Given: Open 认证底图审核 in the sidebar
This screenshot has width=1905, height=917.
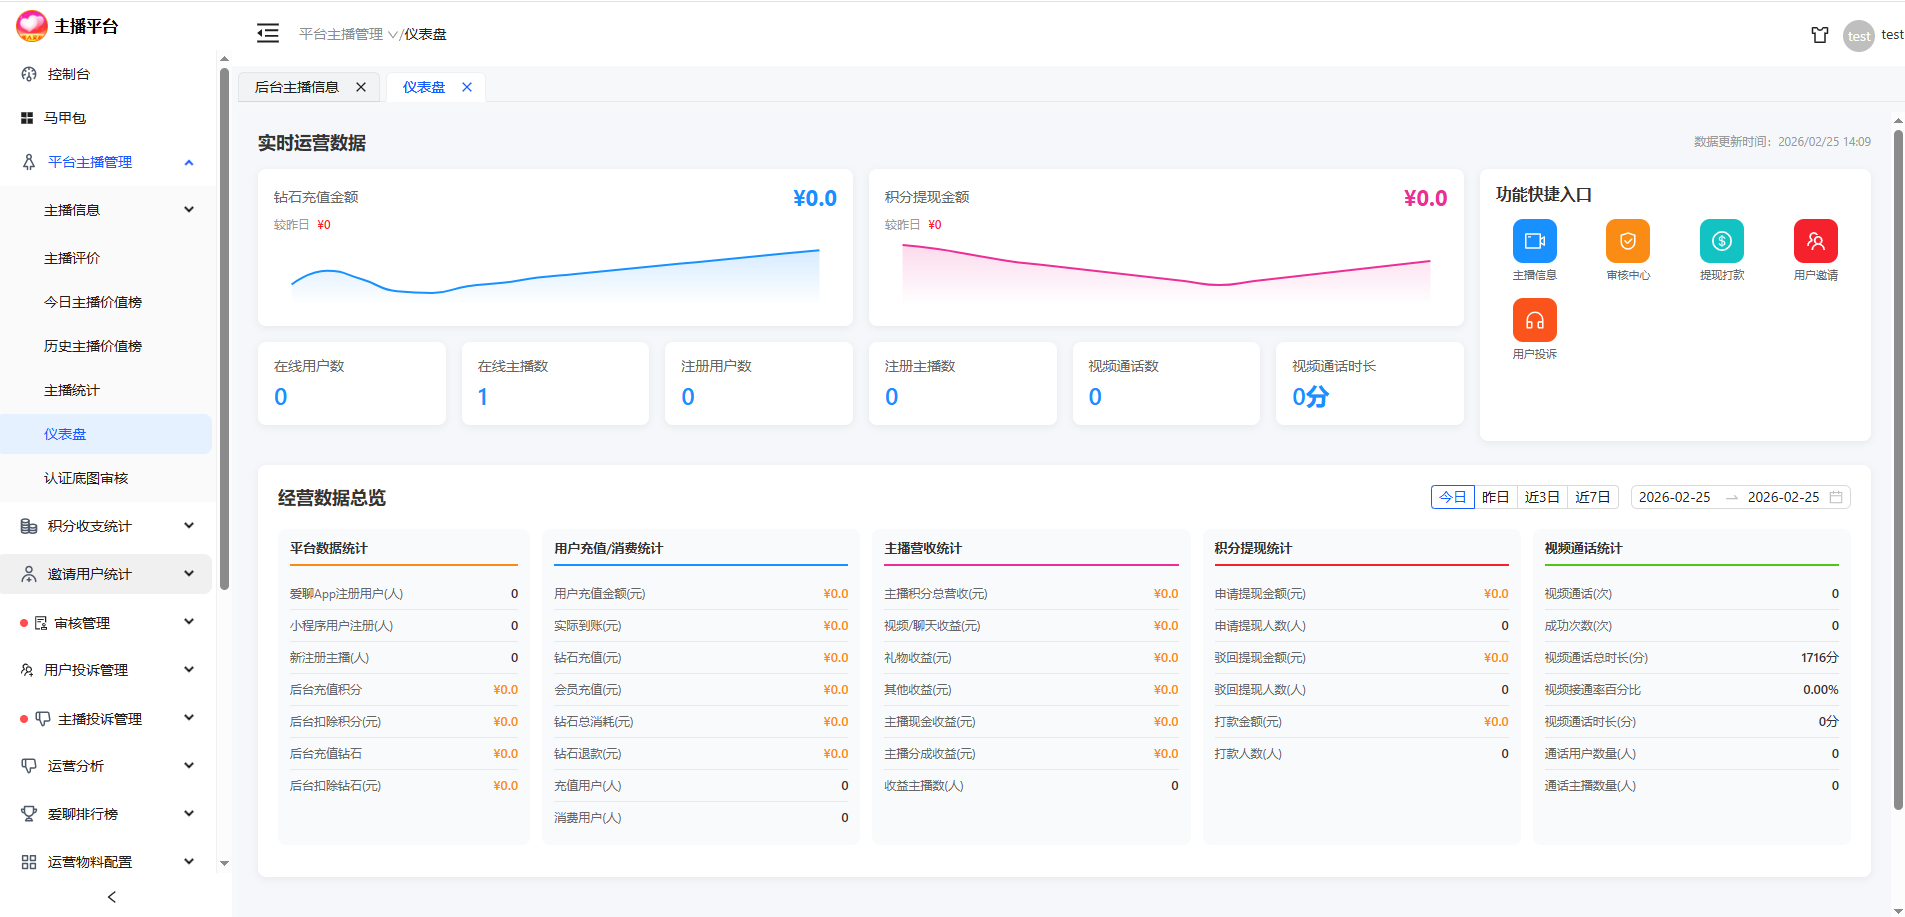Looking at the screenshot, I should (x=86, y=478).
